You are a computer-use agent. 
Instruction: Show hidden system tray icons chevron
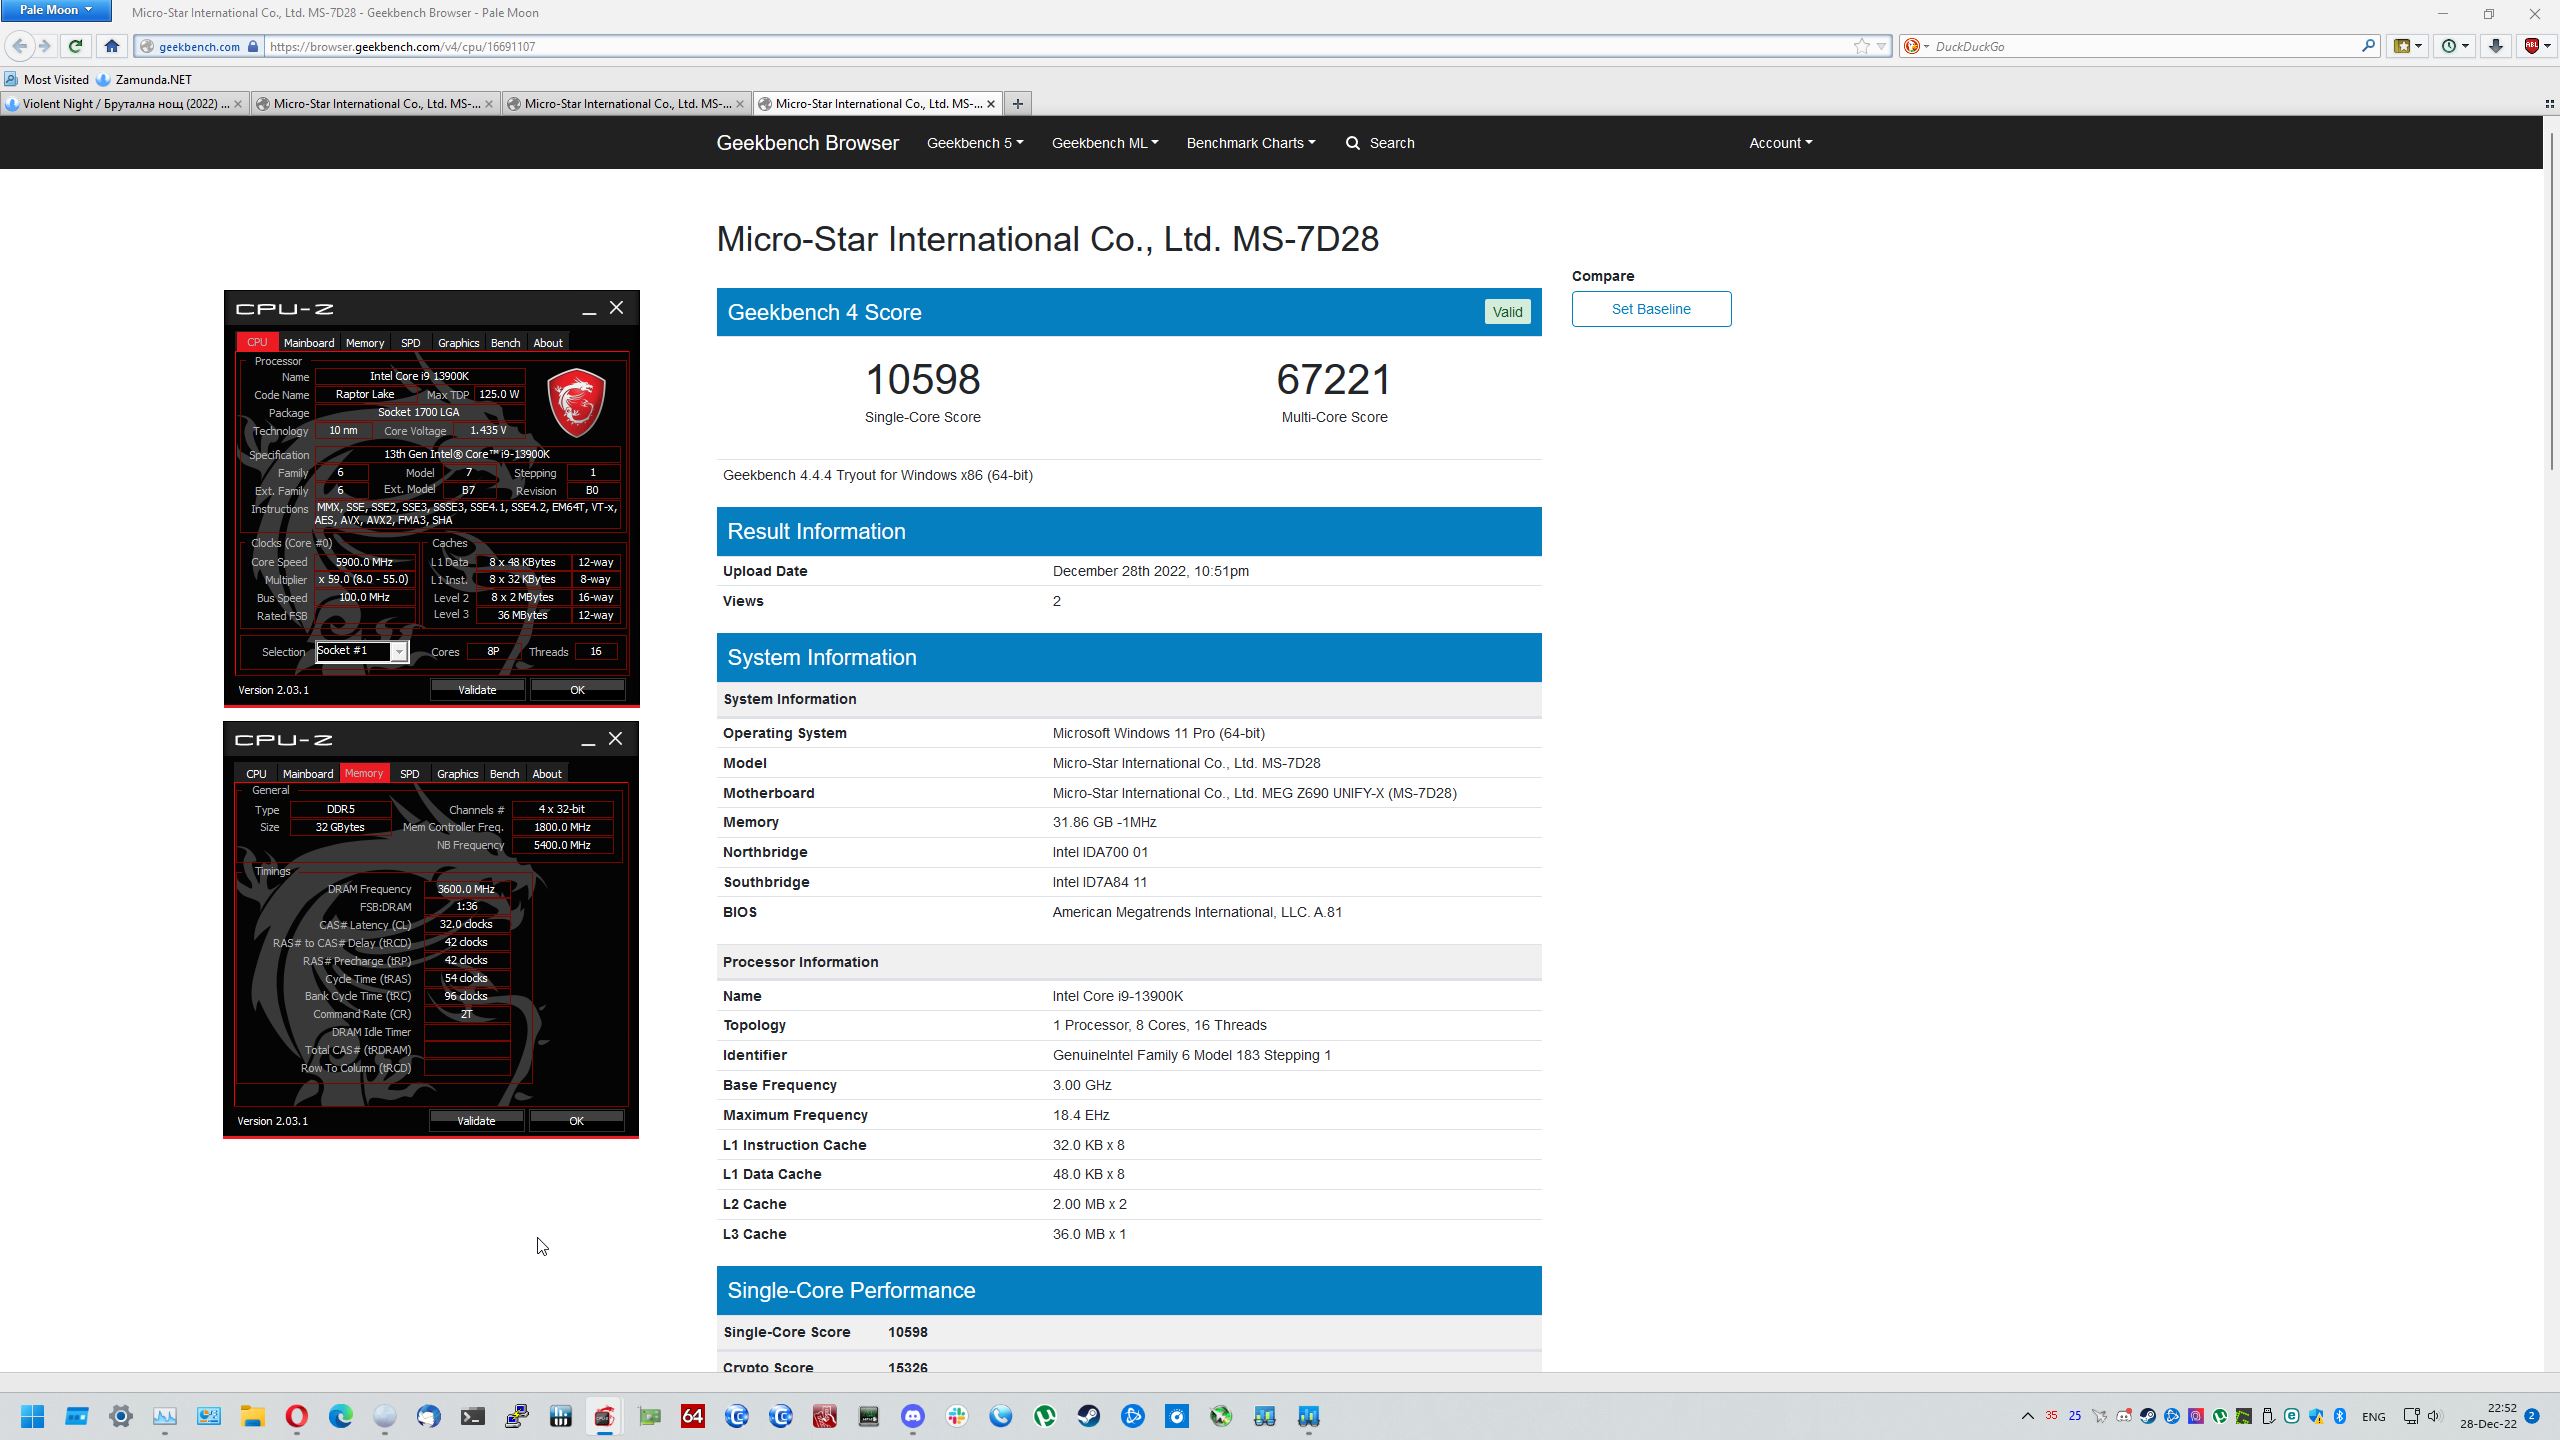[2028, 1416]
